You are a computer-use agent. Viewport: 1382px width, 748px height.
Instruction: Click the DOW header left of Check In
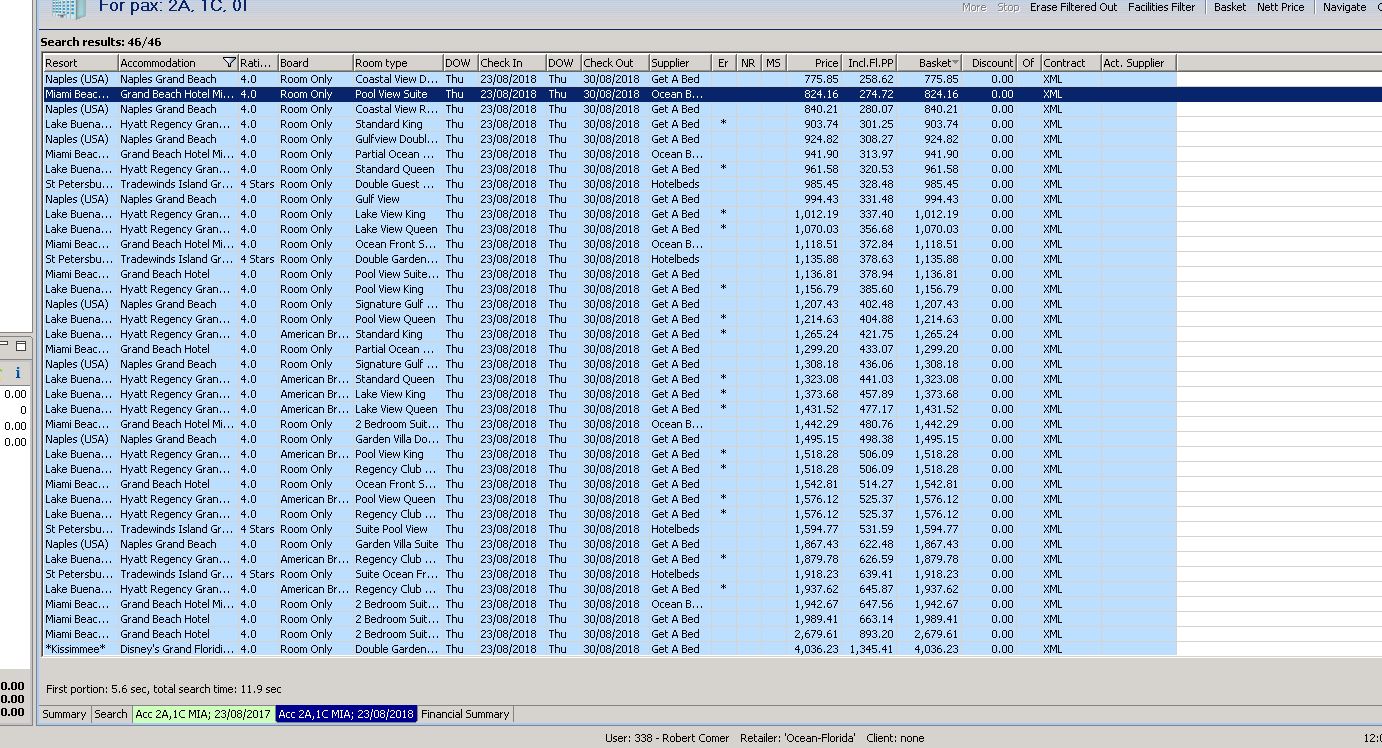point(459,63)
